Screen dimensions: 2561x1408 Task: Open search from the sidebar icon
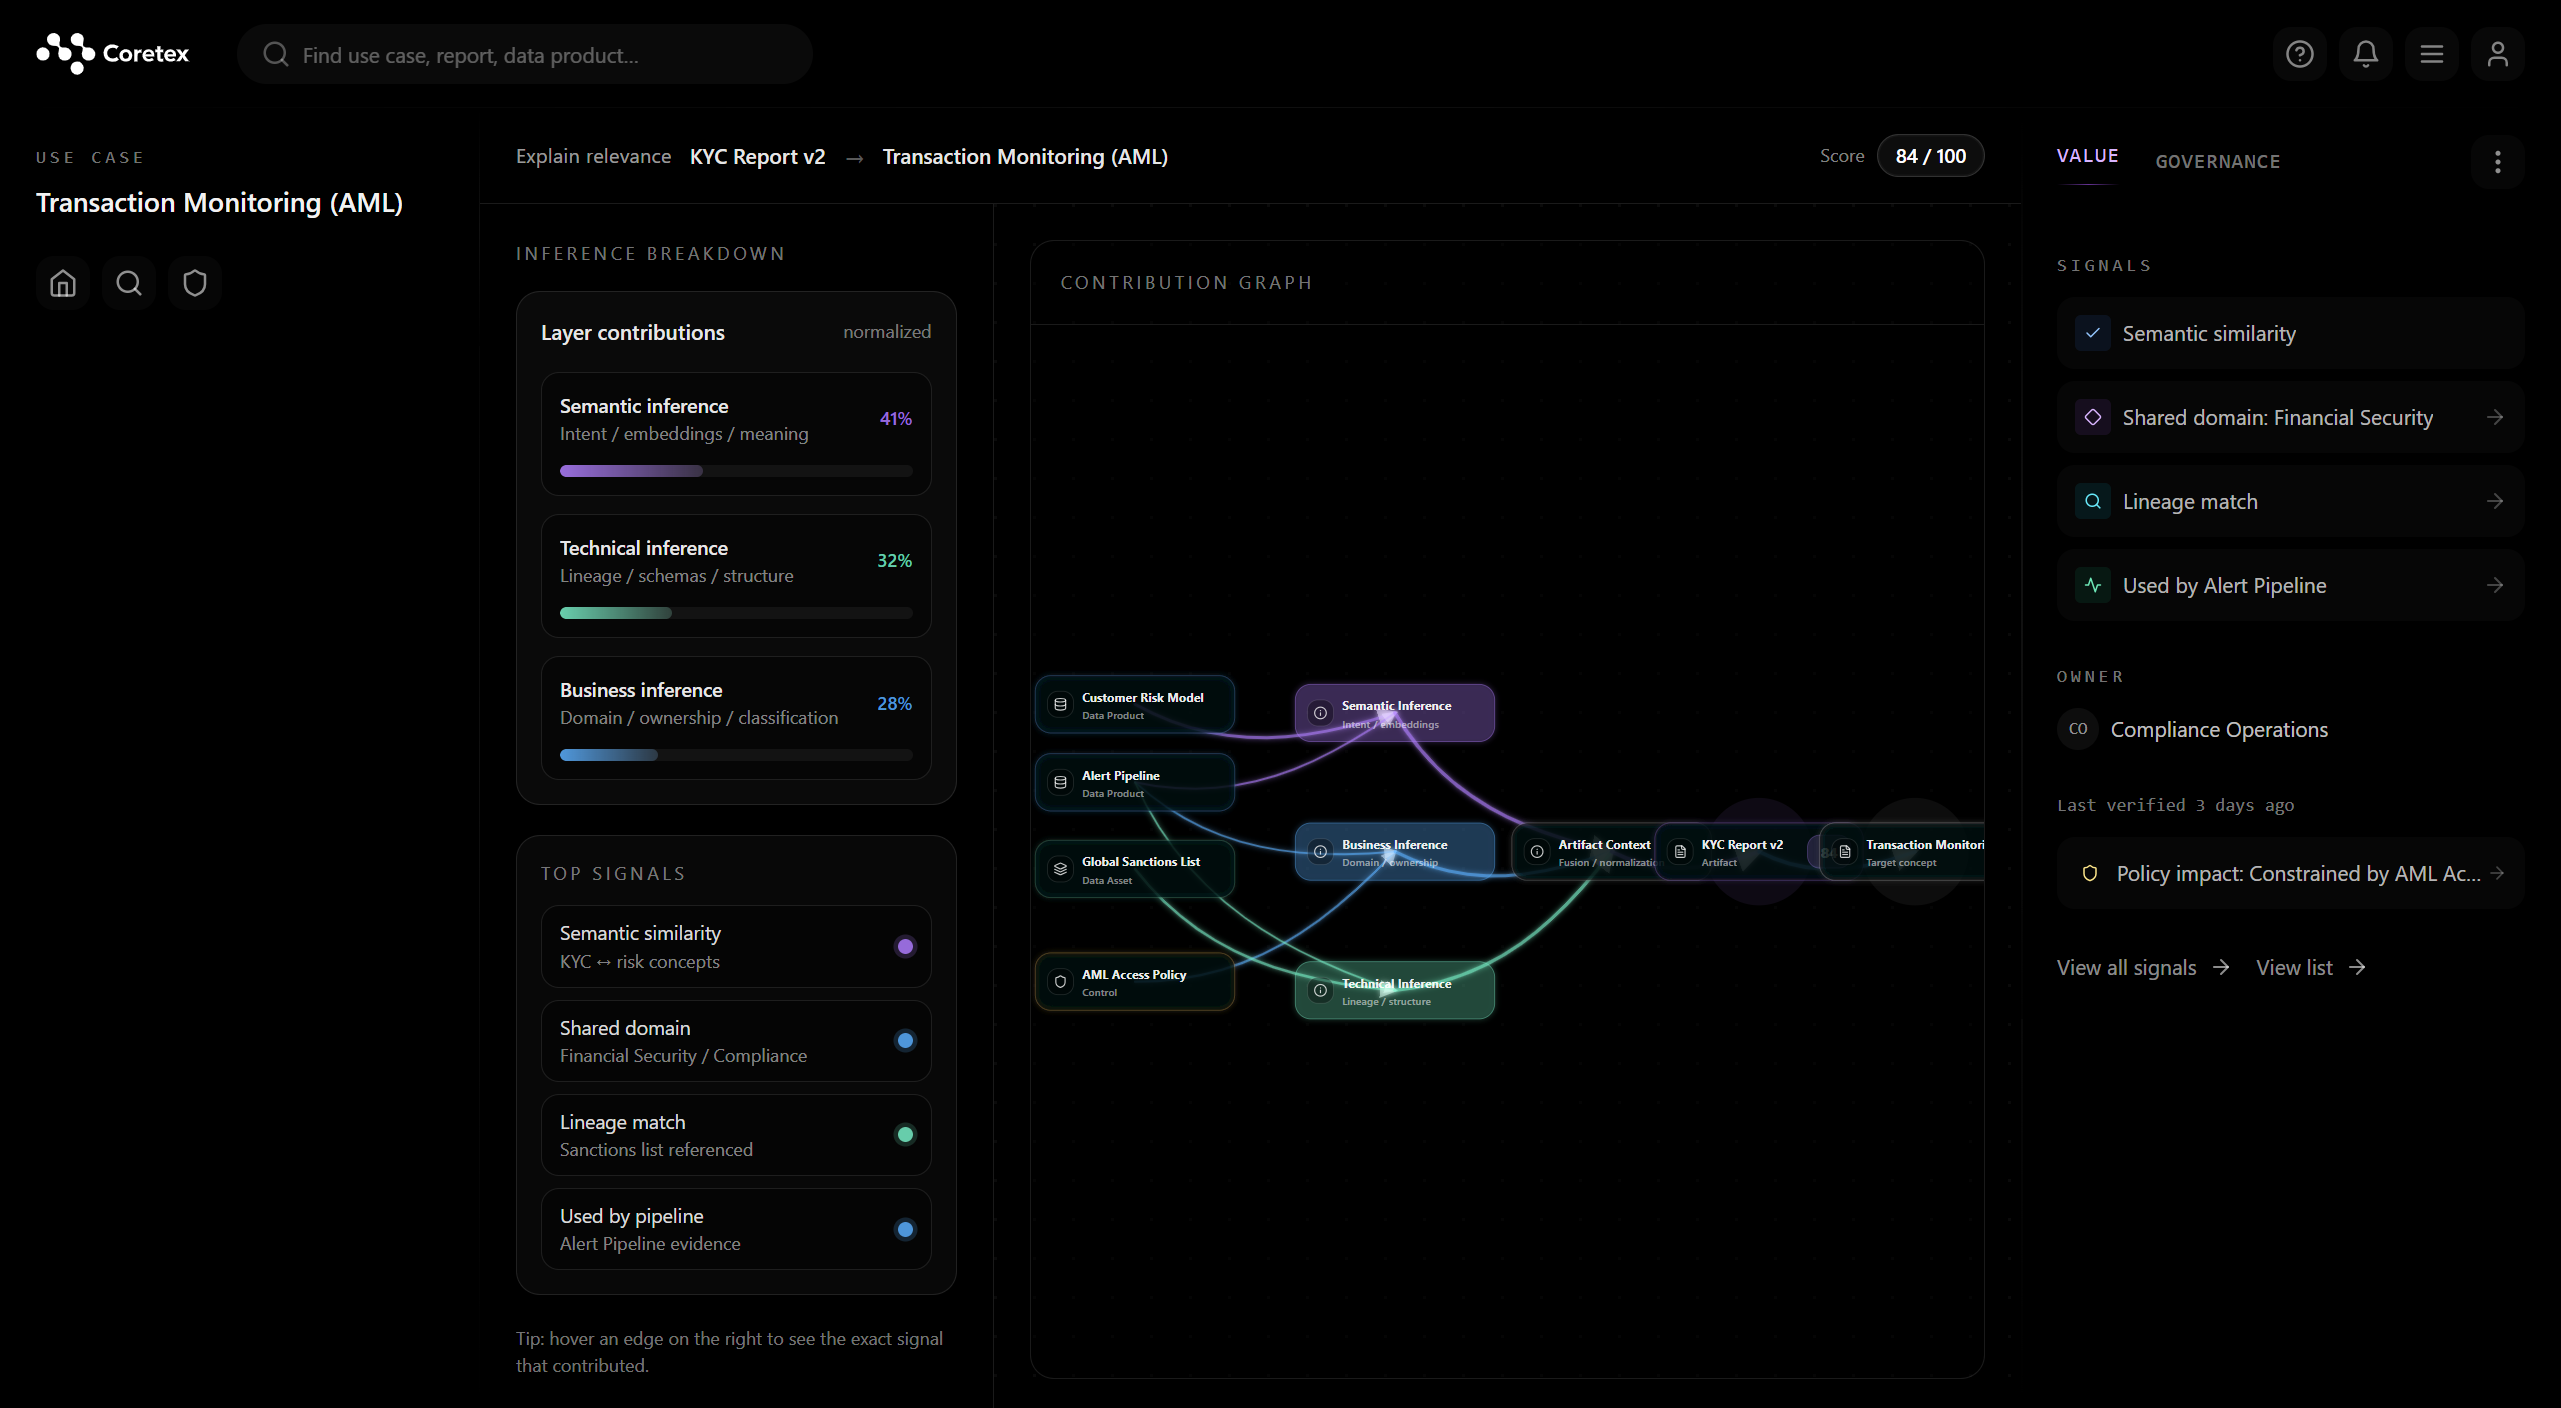[x=128, y=283]
